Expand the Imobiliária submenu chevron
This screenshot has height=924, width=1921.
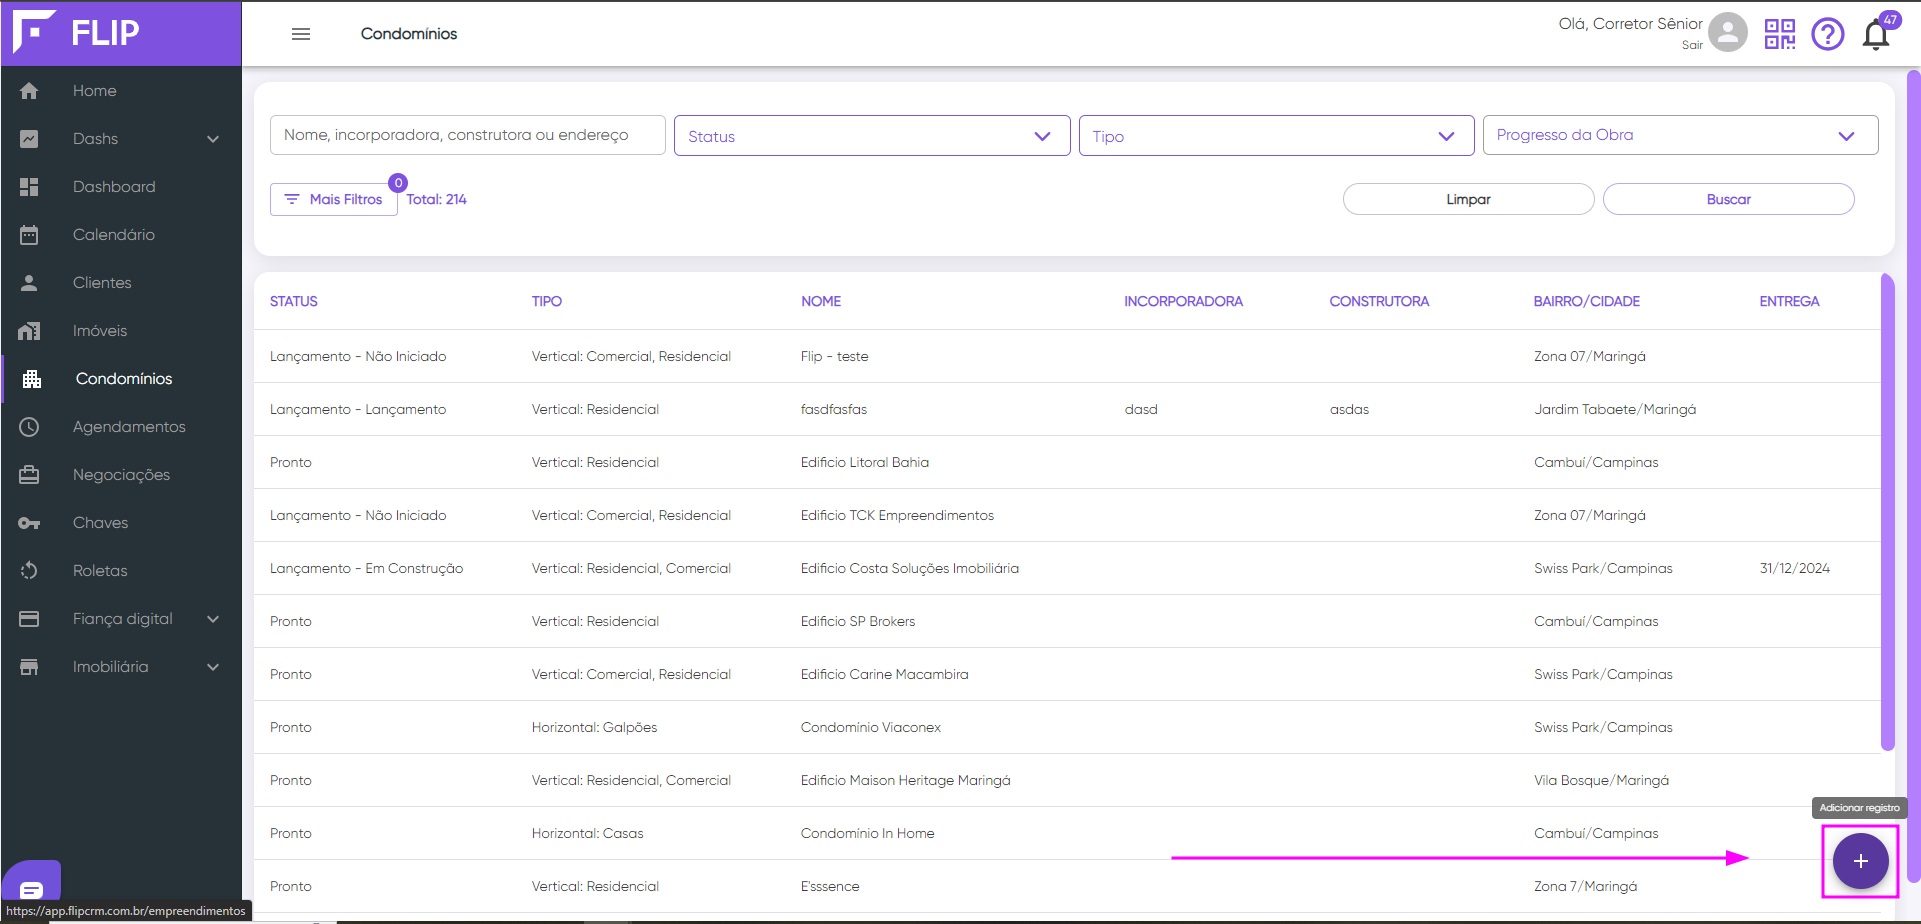pos(213,667)
